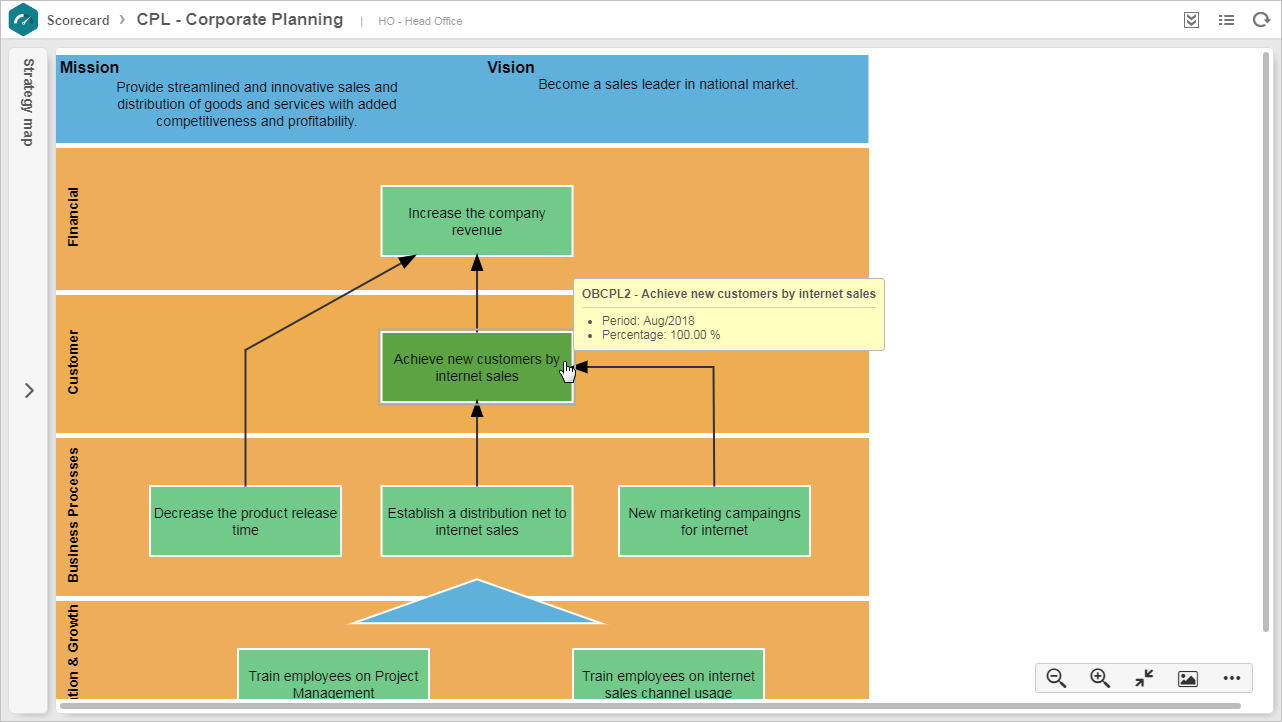This screenshot has width=1282, height=722.
Task: Click the zoom out magnifier icon
Action: point(1056,678)
